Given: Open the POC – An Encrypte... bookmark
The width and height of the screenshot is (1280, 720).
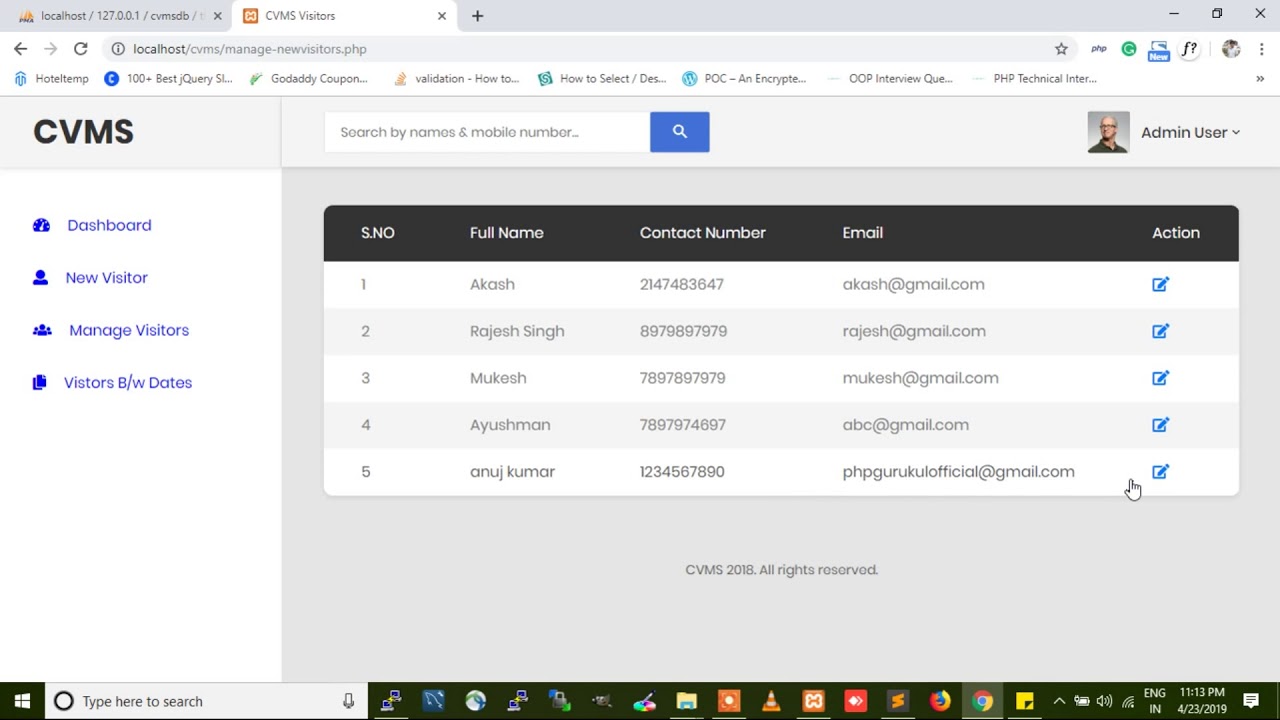Looking at the screenshot, I should coord(744,79).
